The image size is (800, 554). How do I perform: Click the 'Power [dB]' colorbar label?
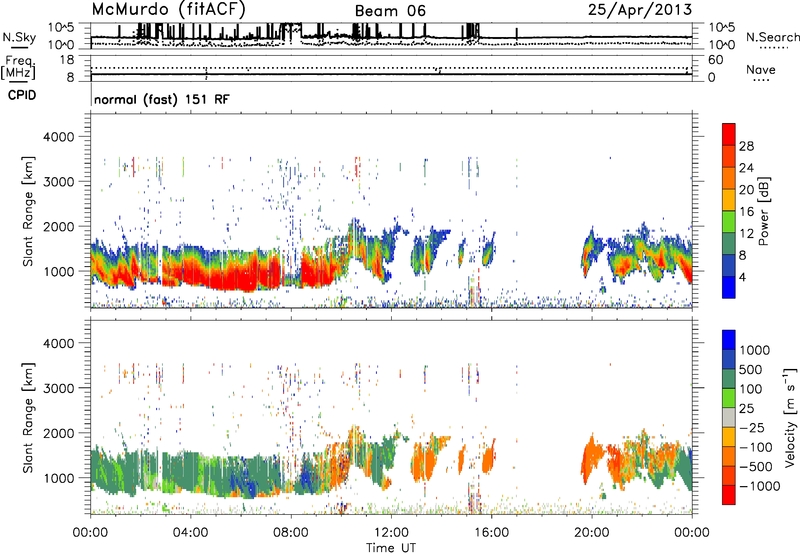pos(764,211)
